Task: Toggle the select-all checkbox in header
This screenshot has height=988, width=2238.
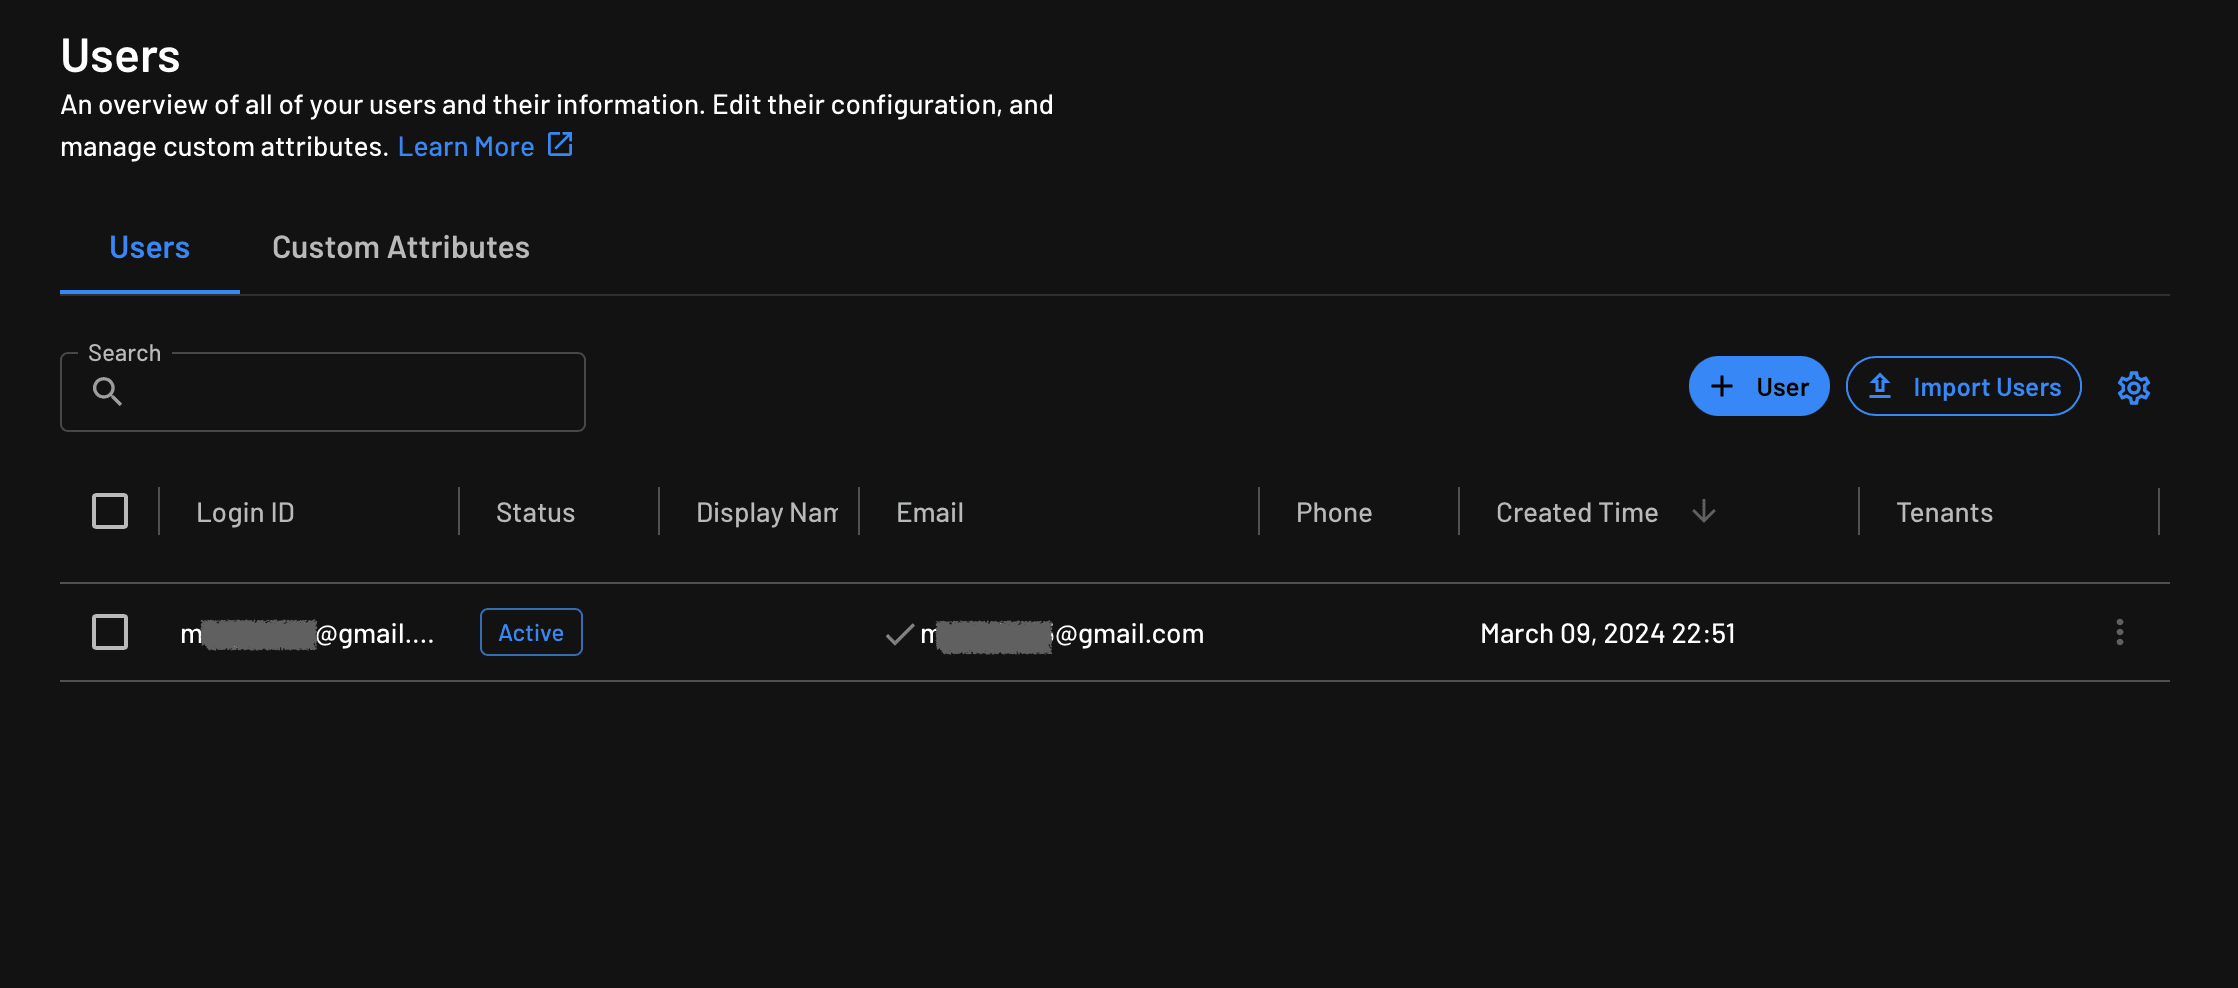Action: tap(110, 511)
